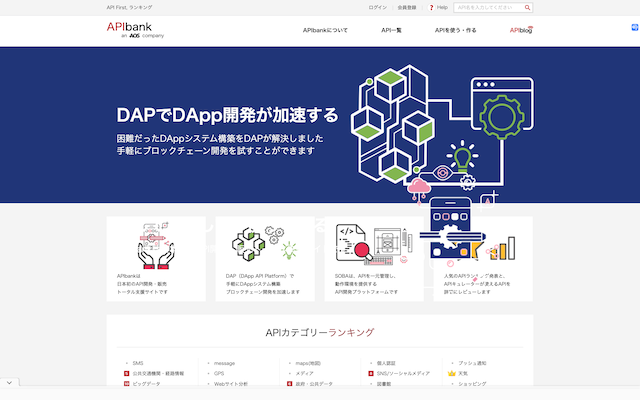
Task: Open the 個人認証 category
Action: pyautogui.click(x=386, y=363)
